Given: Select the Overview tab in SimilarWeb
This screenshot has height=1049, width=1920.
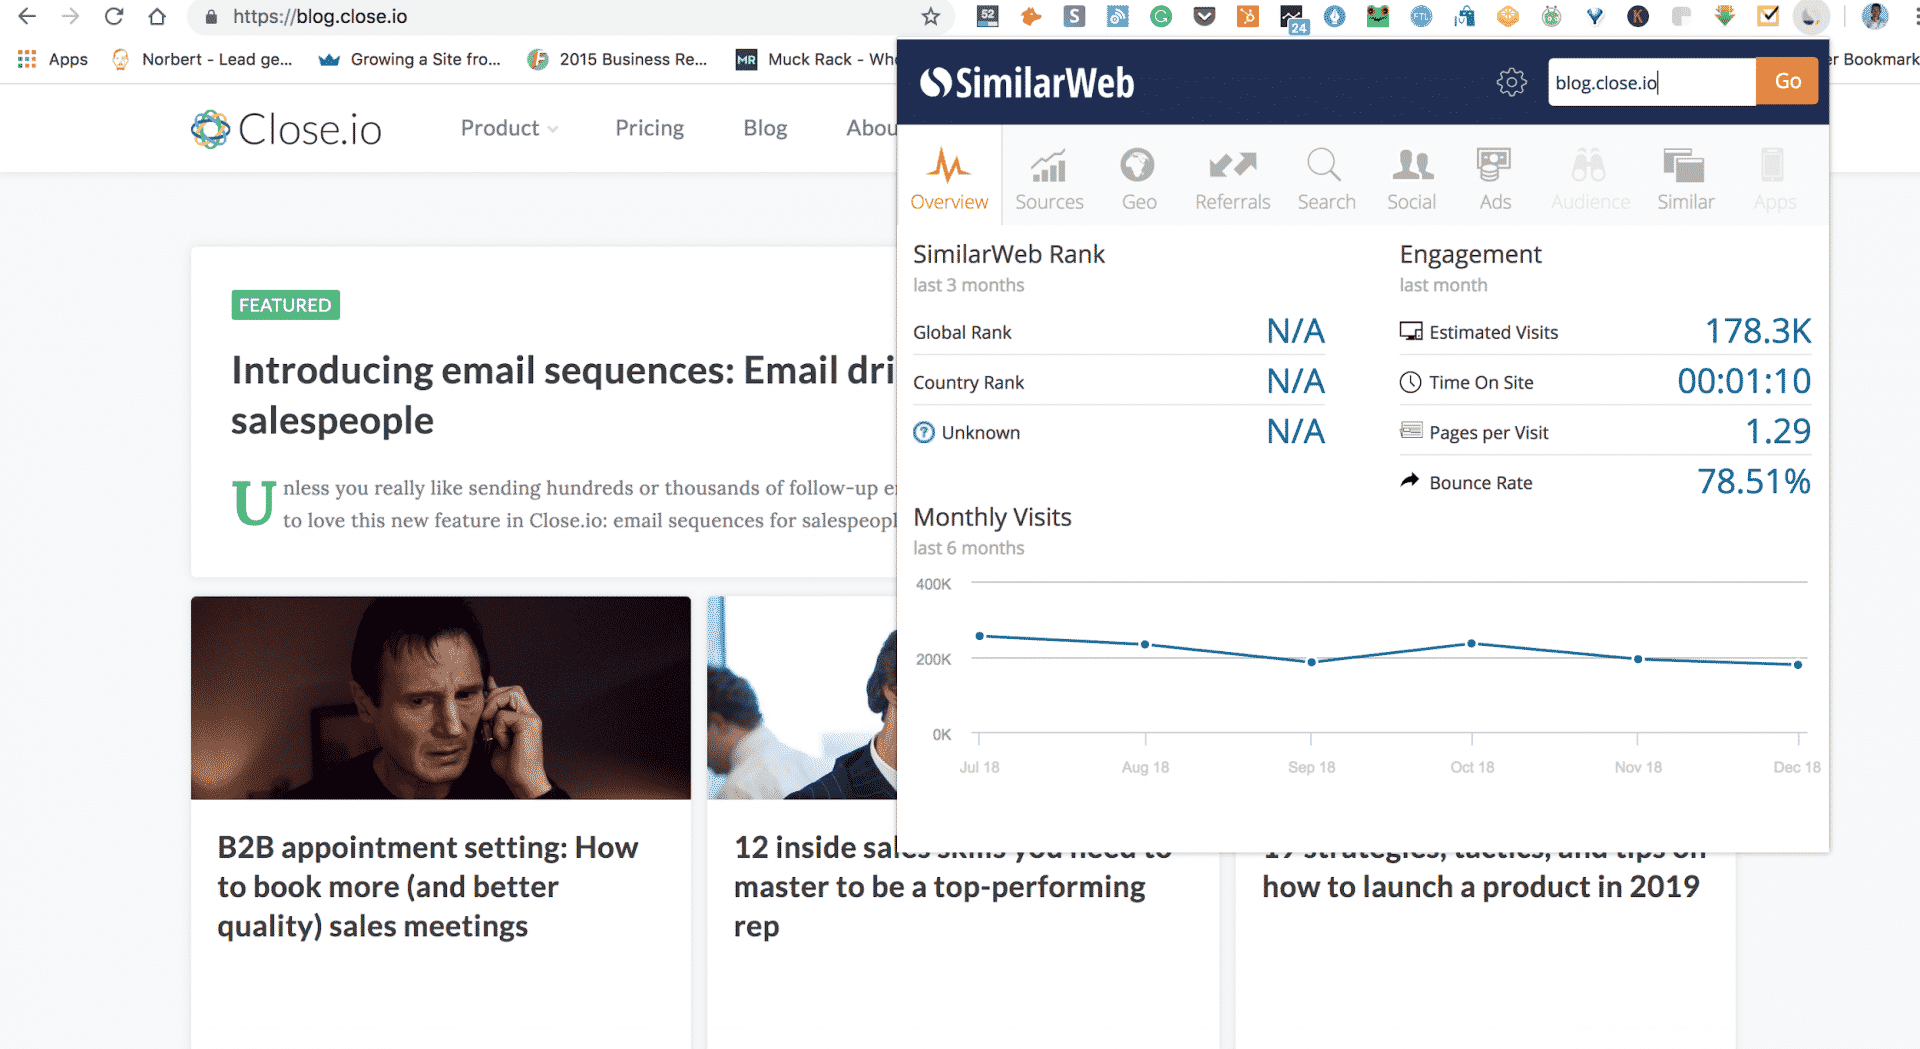Looking at the screenshot, I should 949,178.
